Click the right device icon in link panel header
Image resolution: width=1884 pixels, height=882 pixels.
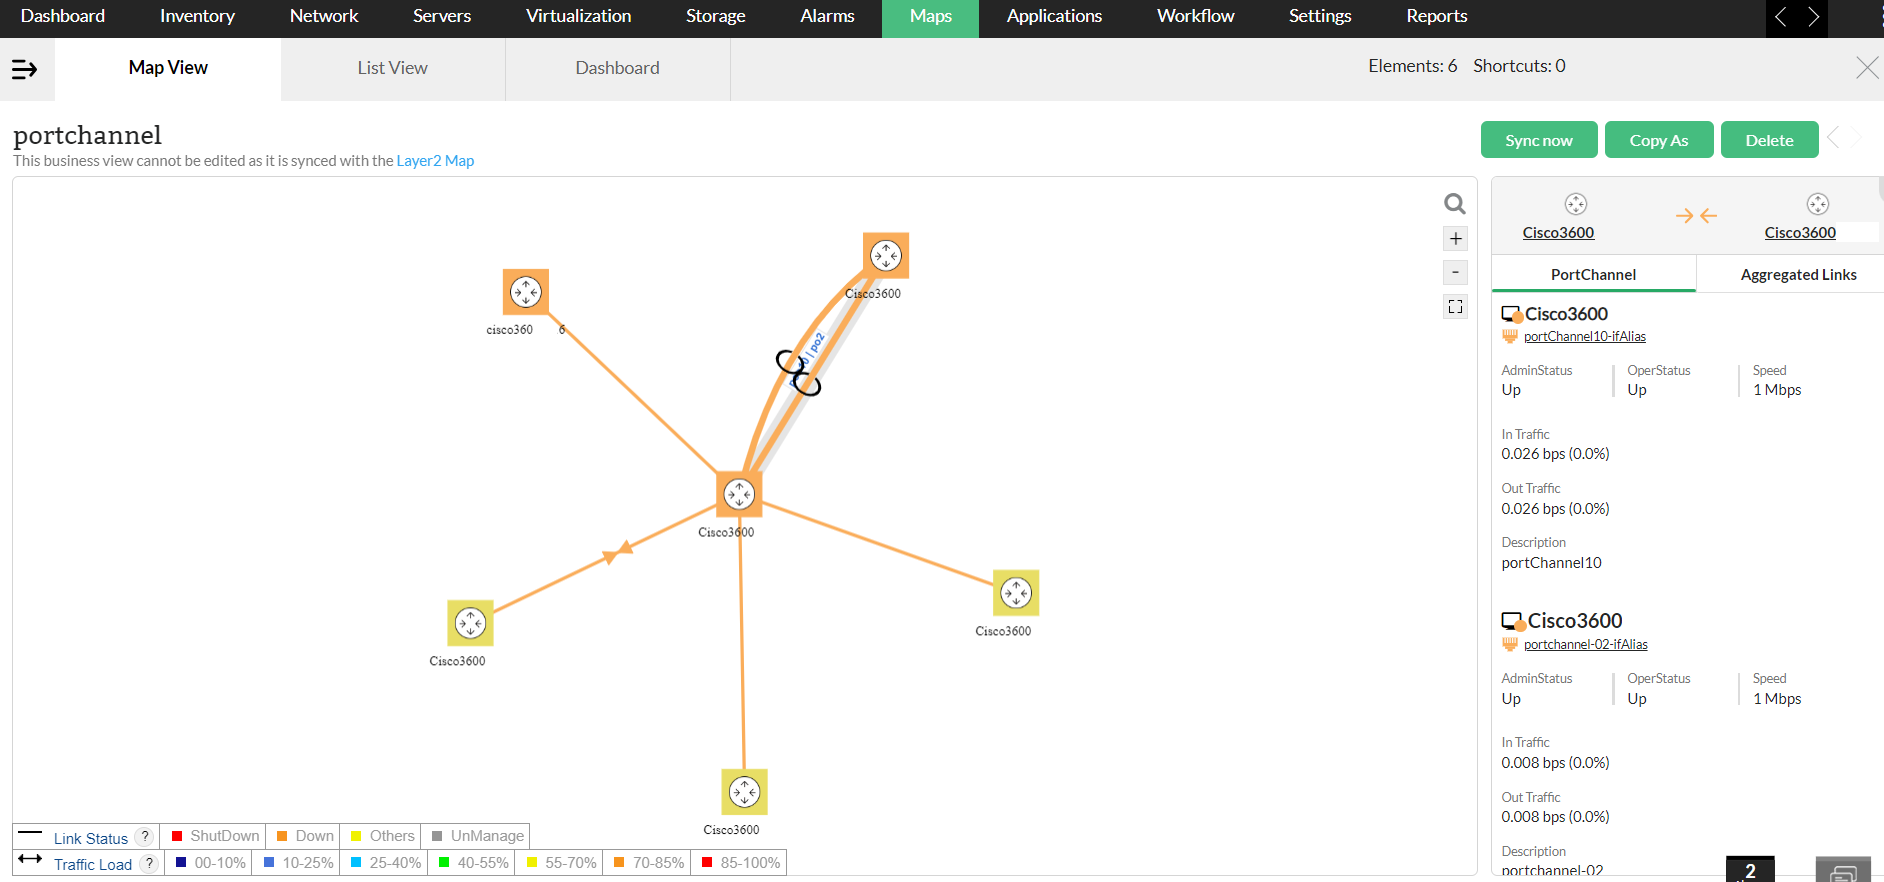pos(1818,204)
